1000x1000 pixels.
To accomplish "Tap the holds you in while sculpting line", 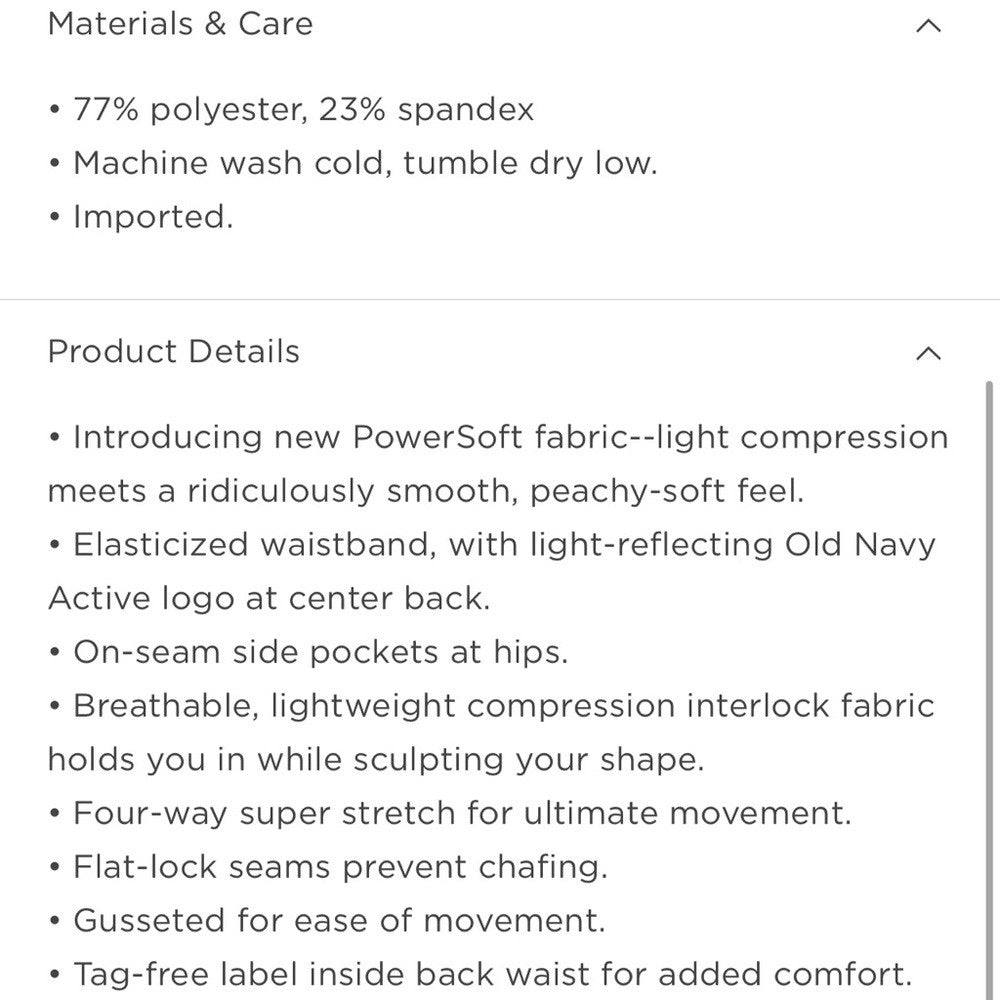I will [376, 760].
